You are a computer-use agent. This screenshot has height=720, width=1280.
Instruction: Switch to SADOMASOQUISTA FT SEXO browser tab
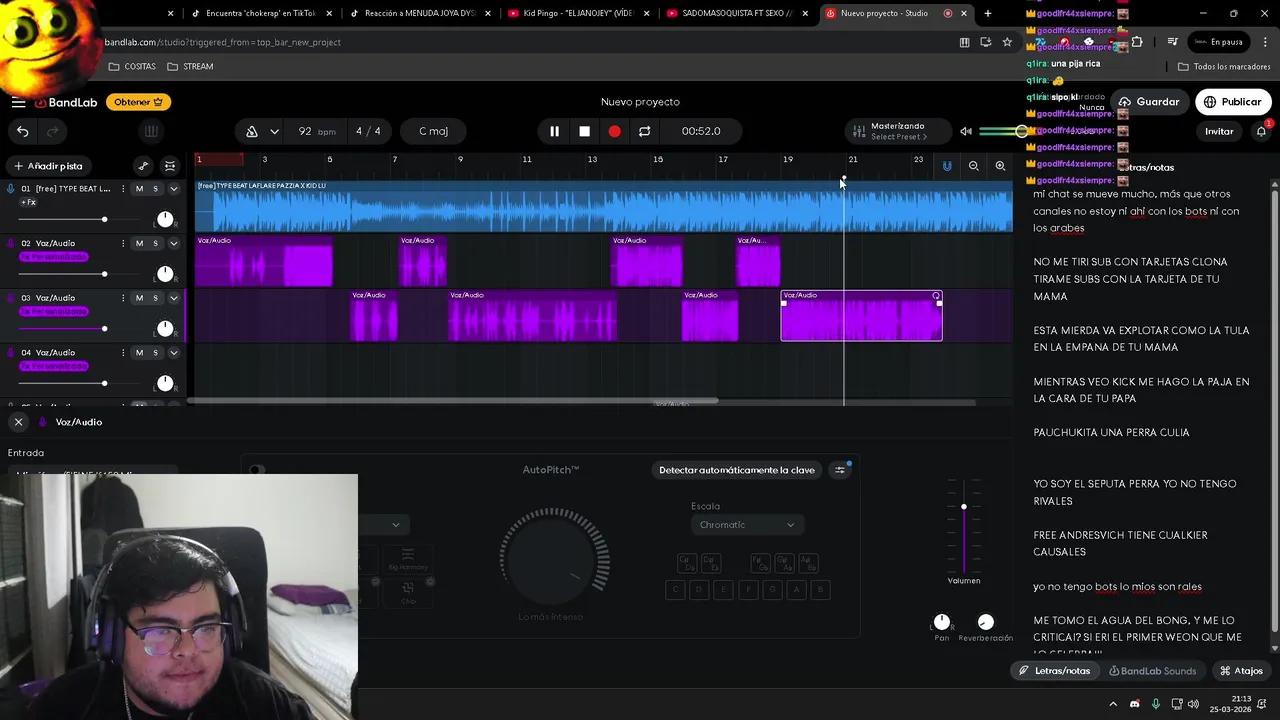735,13
